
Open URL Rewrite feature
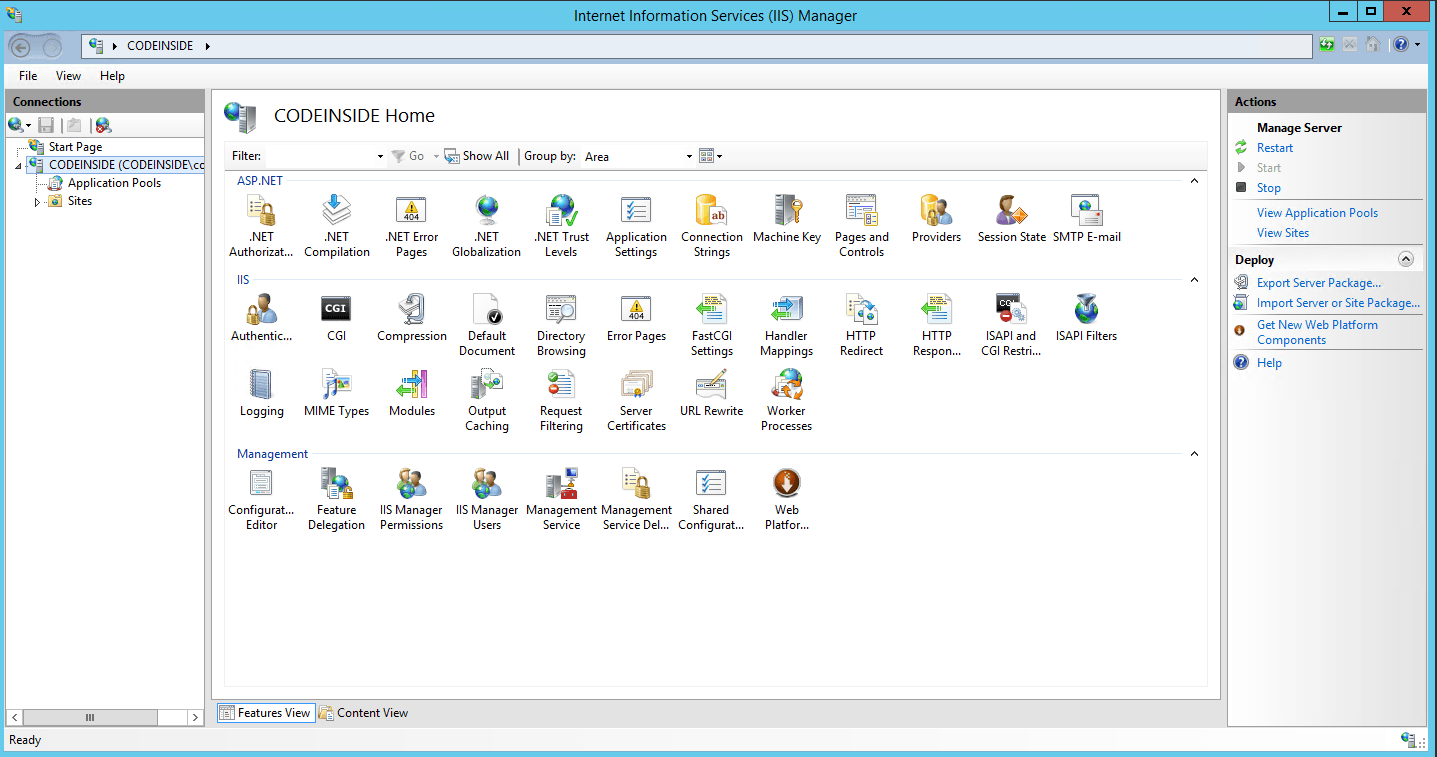click(712, 394)
